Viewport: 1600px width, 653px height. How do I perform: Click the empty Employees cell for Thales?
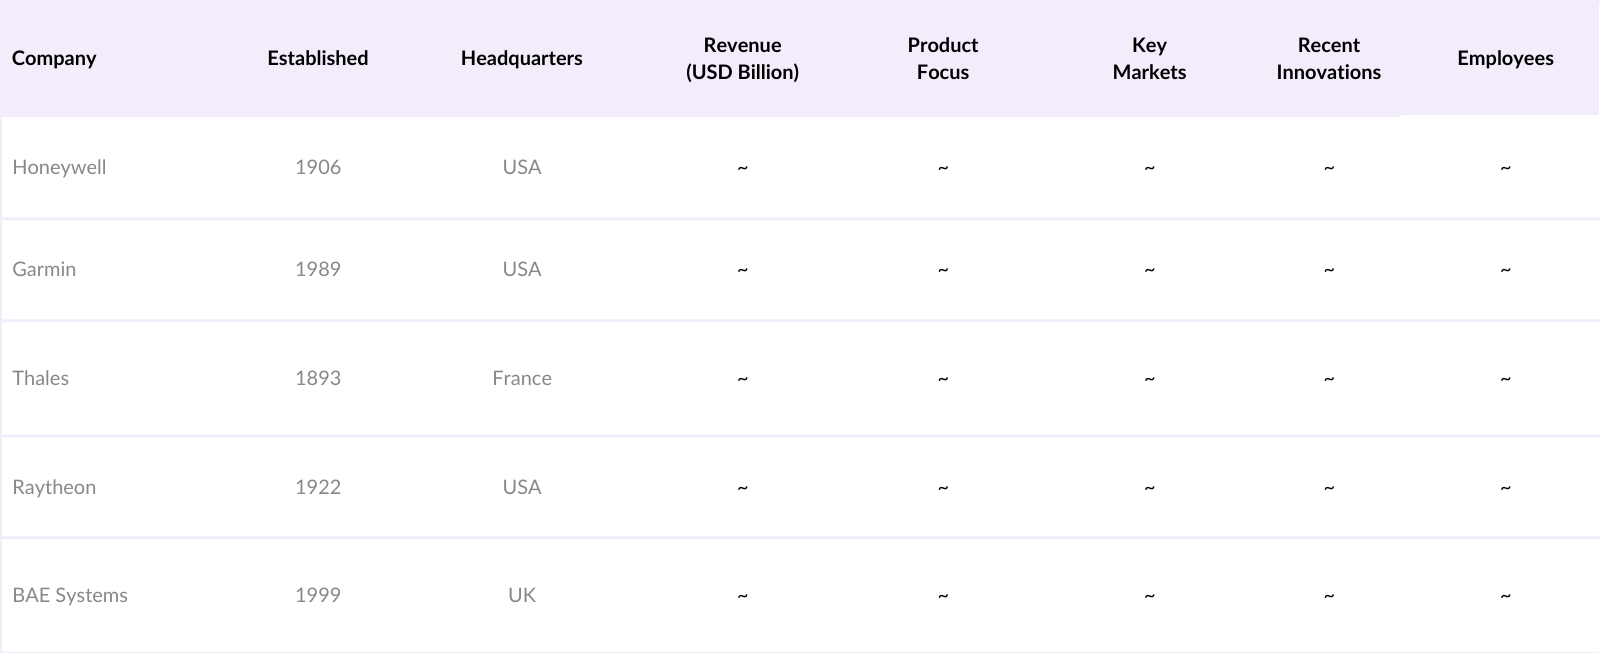[x=1505, y=378]
